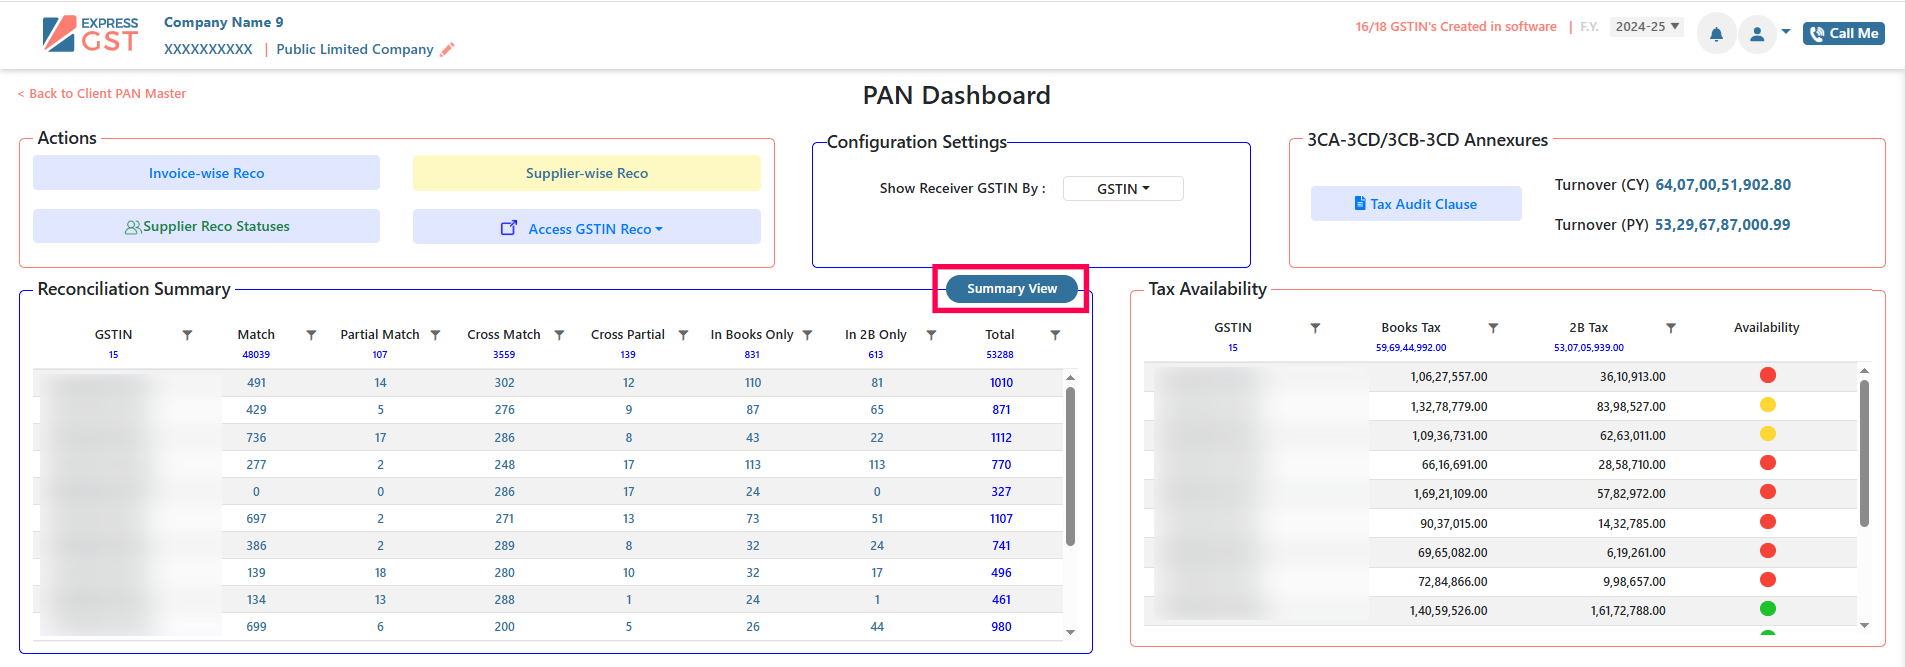The height and width of the screenshot is (667, 1905).
Task: Click yellow availability dot for 1,32,78,779.00 row
Action: 1767,405
